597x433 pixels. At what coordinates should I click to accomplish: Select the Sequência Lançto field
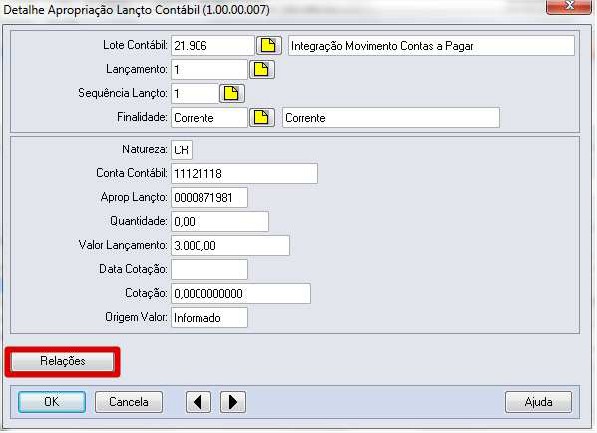195,93
